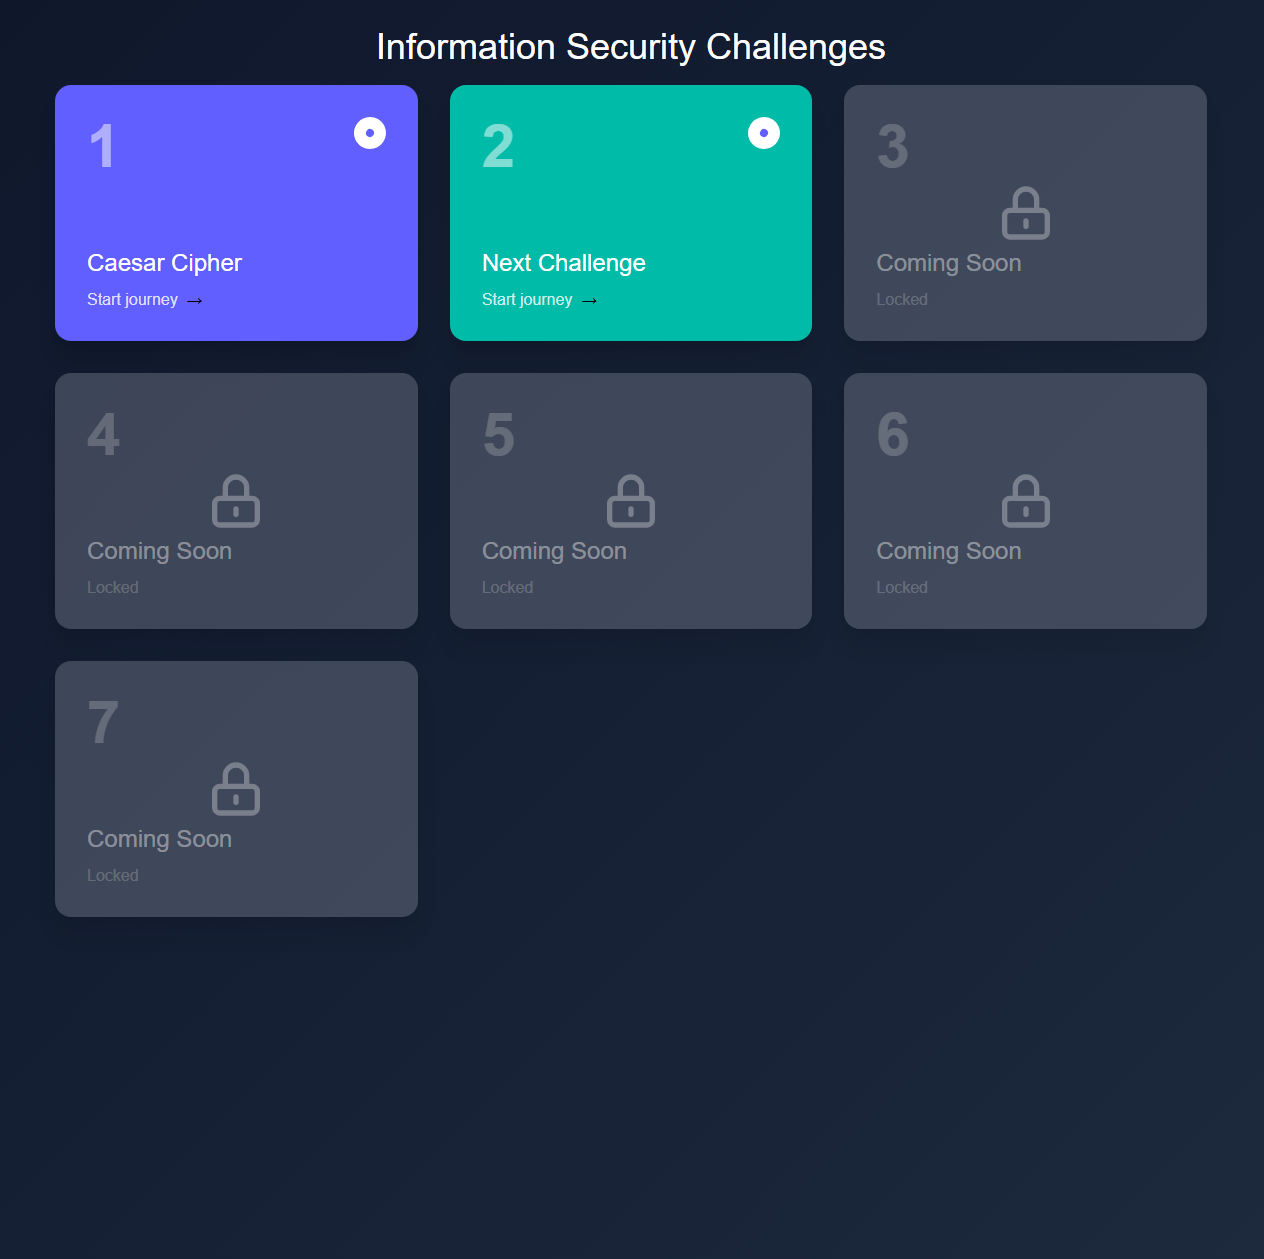Screen dimensions: 1264x1259
Task: Click Start journey under Next Challenge
Action: (527, 300)
